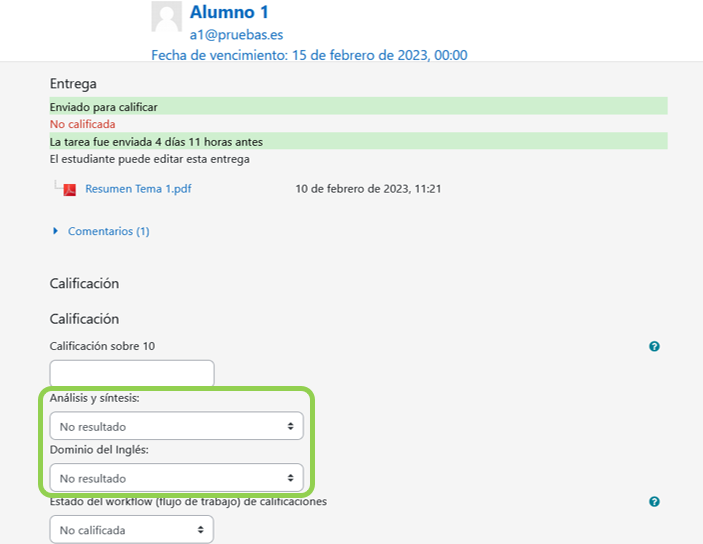The width and height of the screenshot is (703, 544).
Task: Click the Fecha de vencimiento due date link
Action: click(x=309, y=55)
